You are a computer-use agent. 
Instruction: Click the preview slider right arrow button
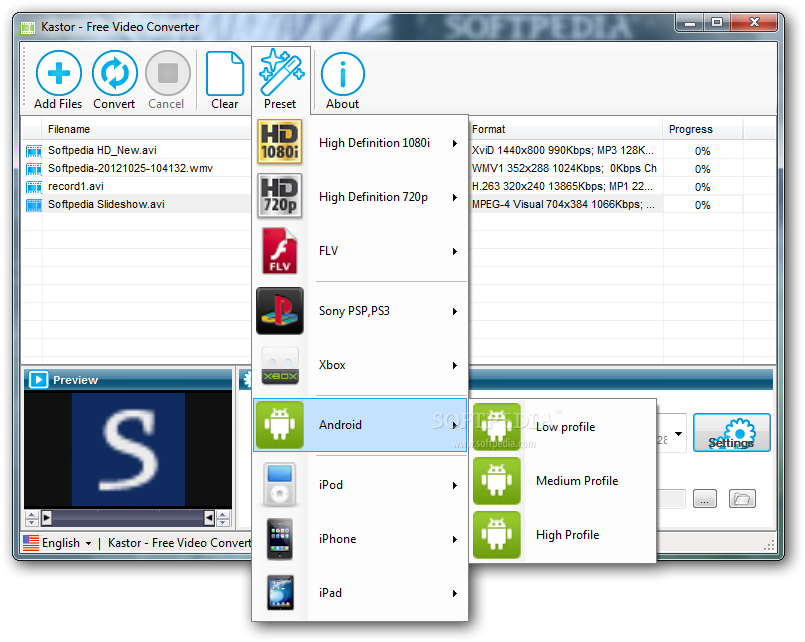tap(209, 518)
